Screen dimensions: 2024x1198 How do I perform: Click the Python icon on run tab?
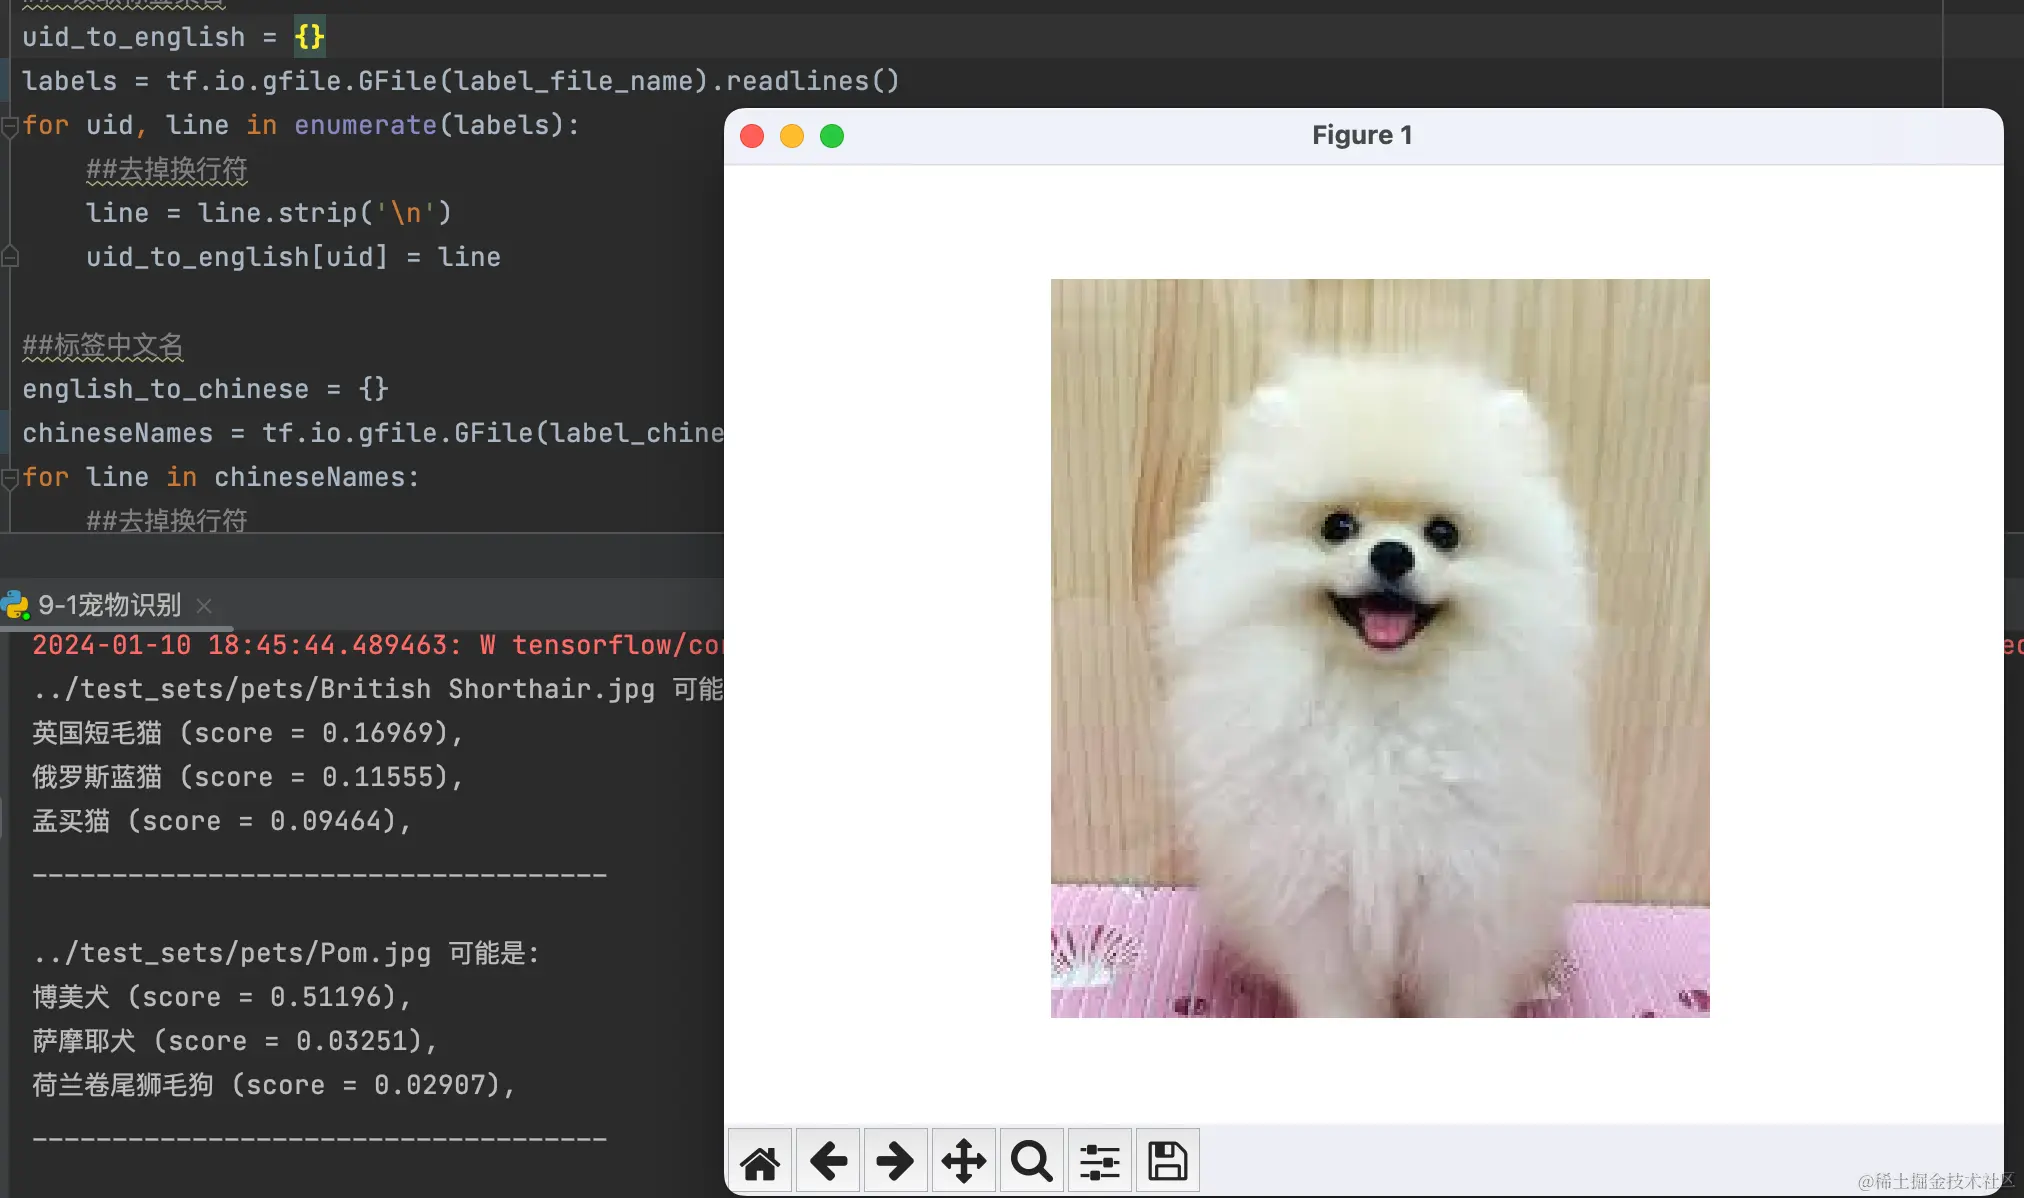(15, 605)
